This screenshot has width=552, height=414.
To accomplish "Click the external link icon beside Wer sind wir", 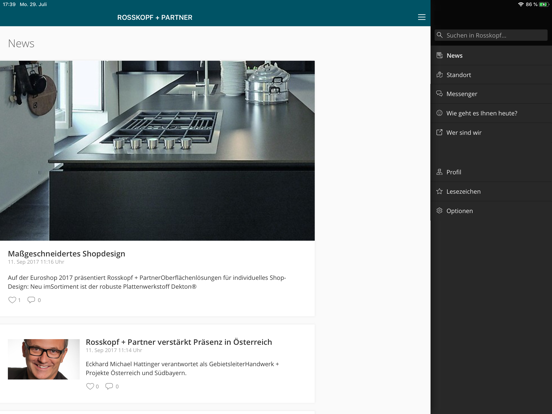I will 439,132.
